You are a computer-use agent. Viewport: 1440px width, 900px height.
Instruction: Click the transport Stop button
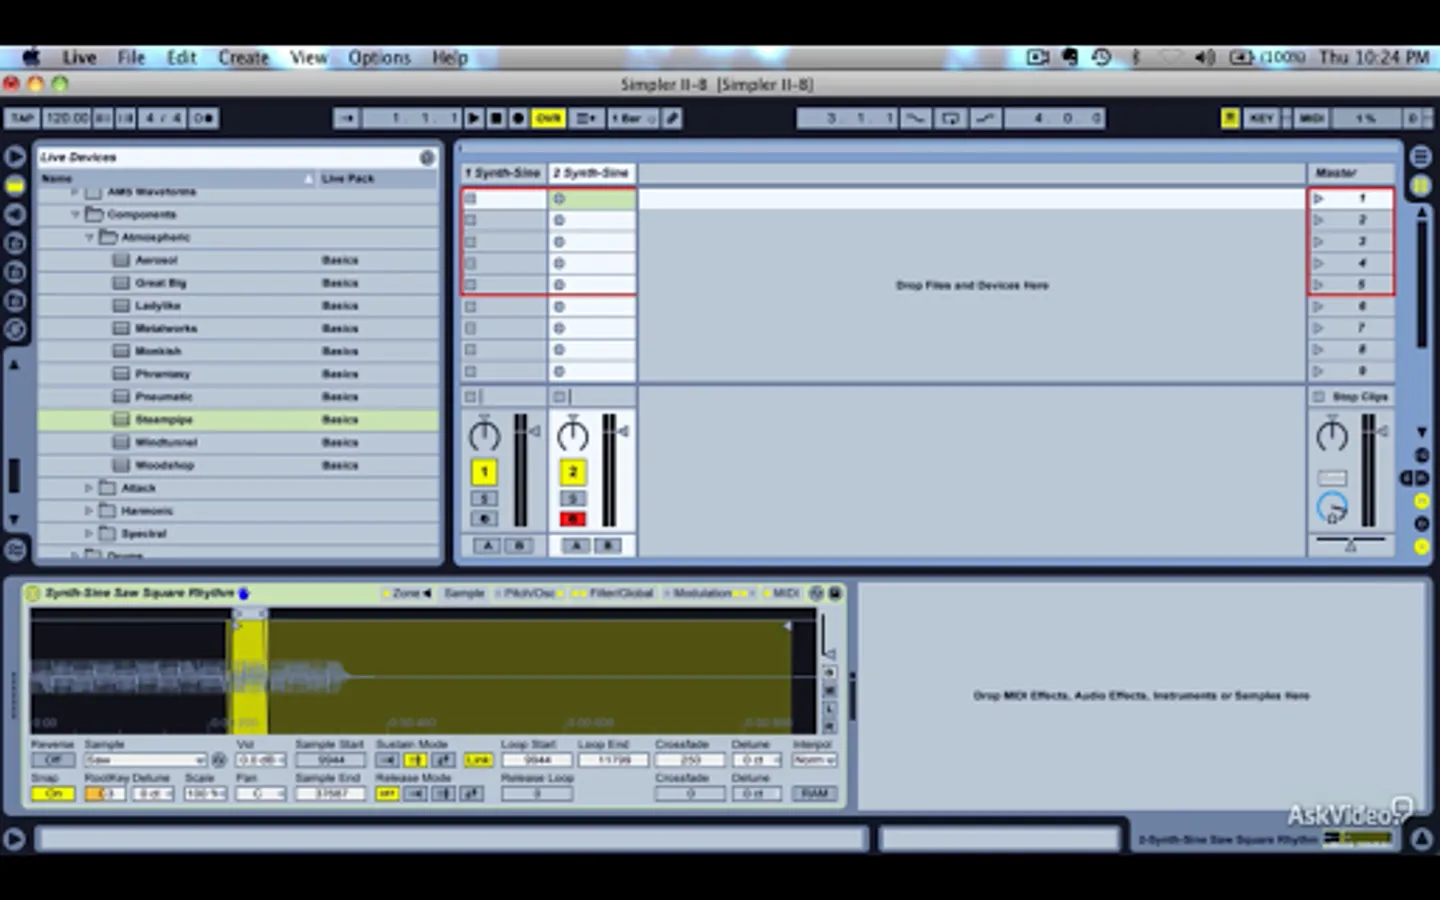[496, 118]
